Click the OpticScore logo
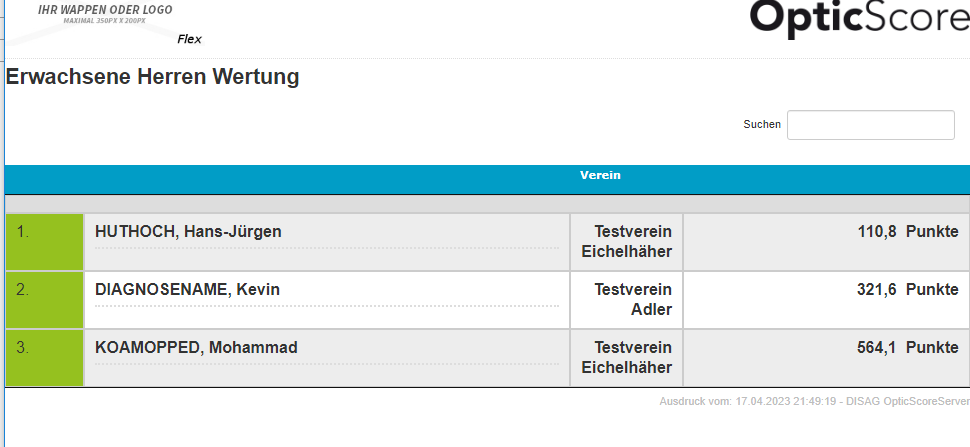The width and height of the screenshot is (970, 447). (858, 20)
